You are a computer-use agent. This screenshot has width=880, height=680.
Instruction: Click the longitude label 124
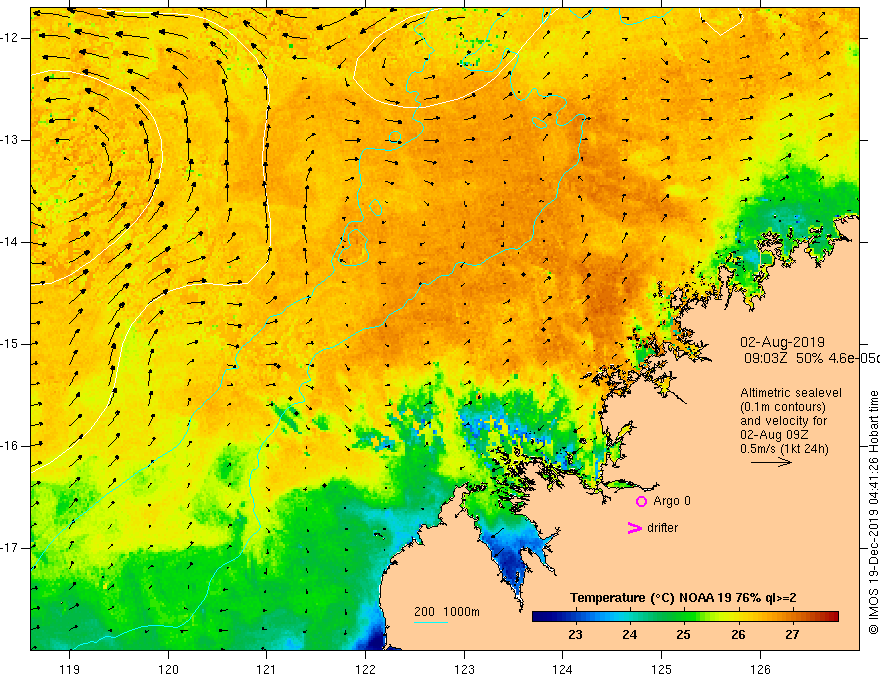pos(563,669)
